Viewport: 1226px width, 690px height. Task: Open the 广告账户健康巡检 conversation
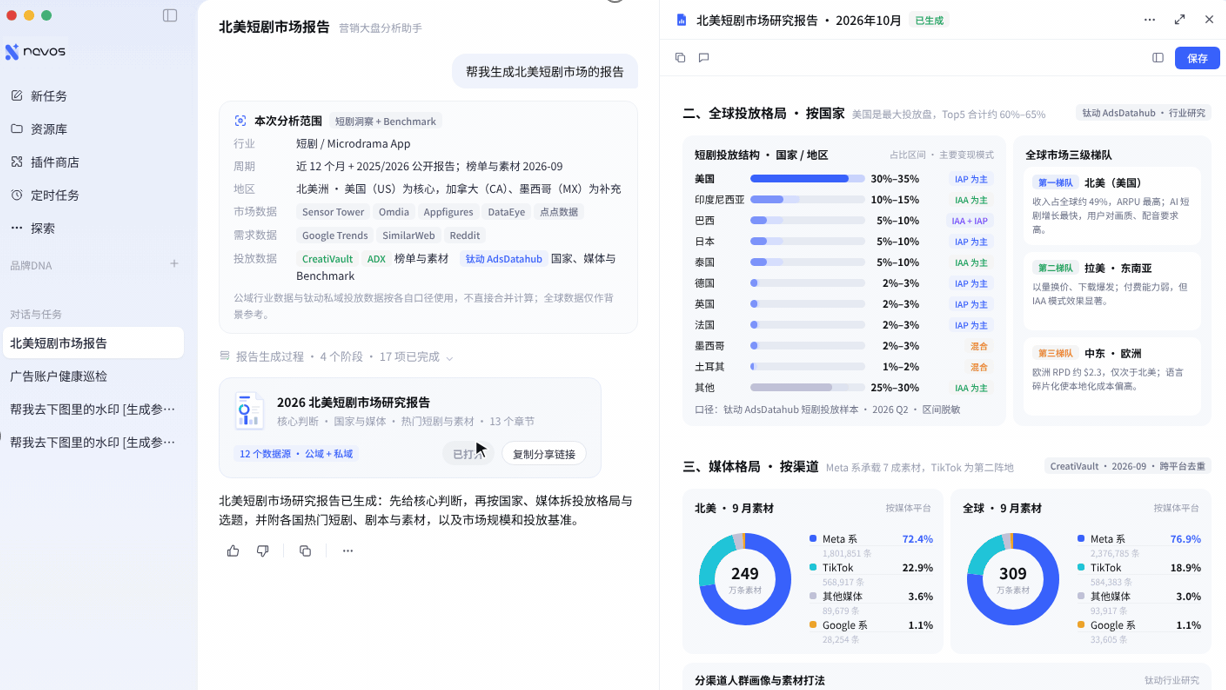[x=93, y=376]
